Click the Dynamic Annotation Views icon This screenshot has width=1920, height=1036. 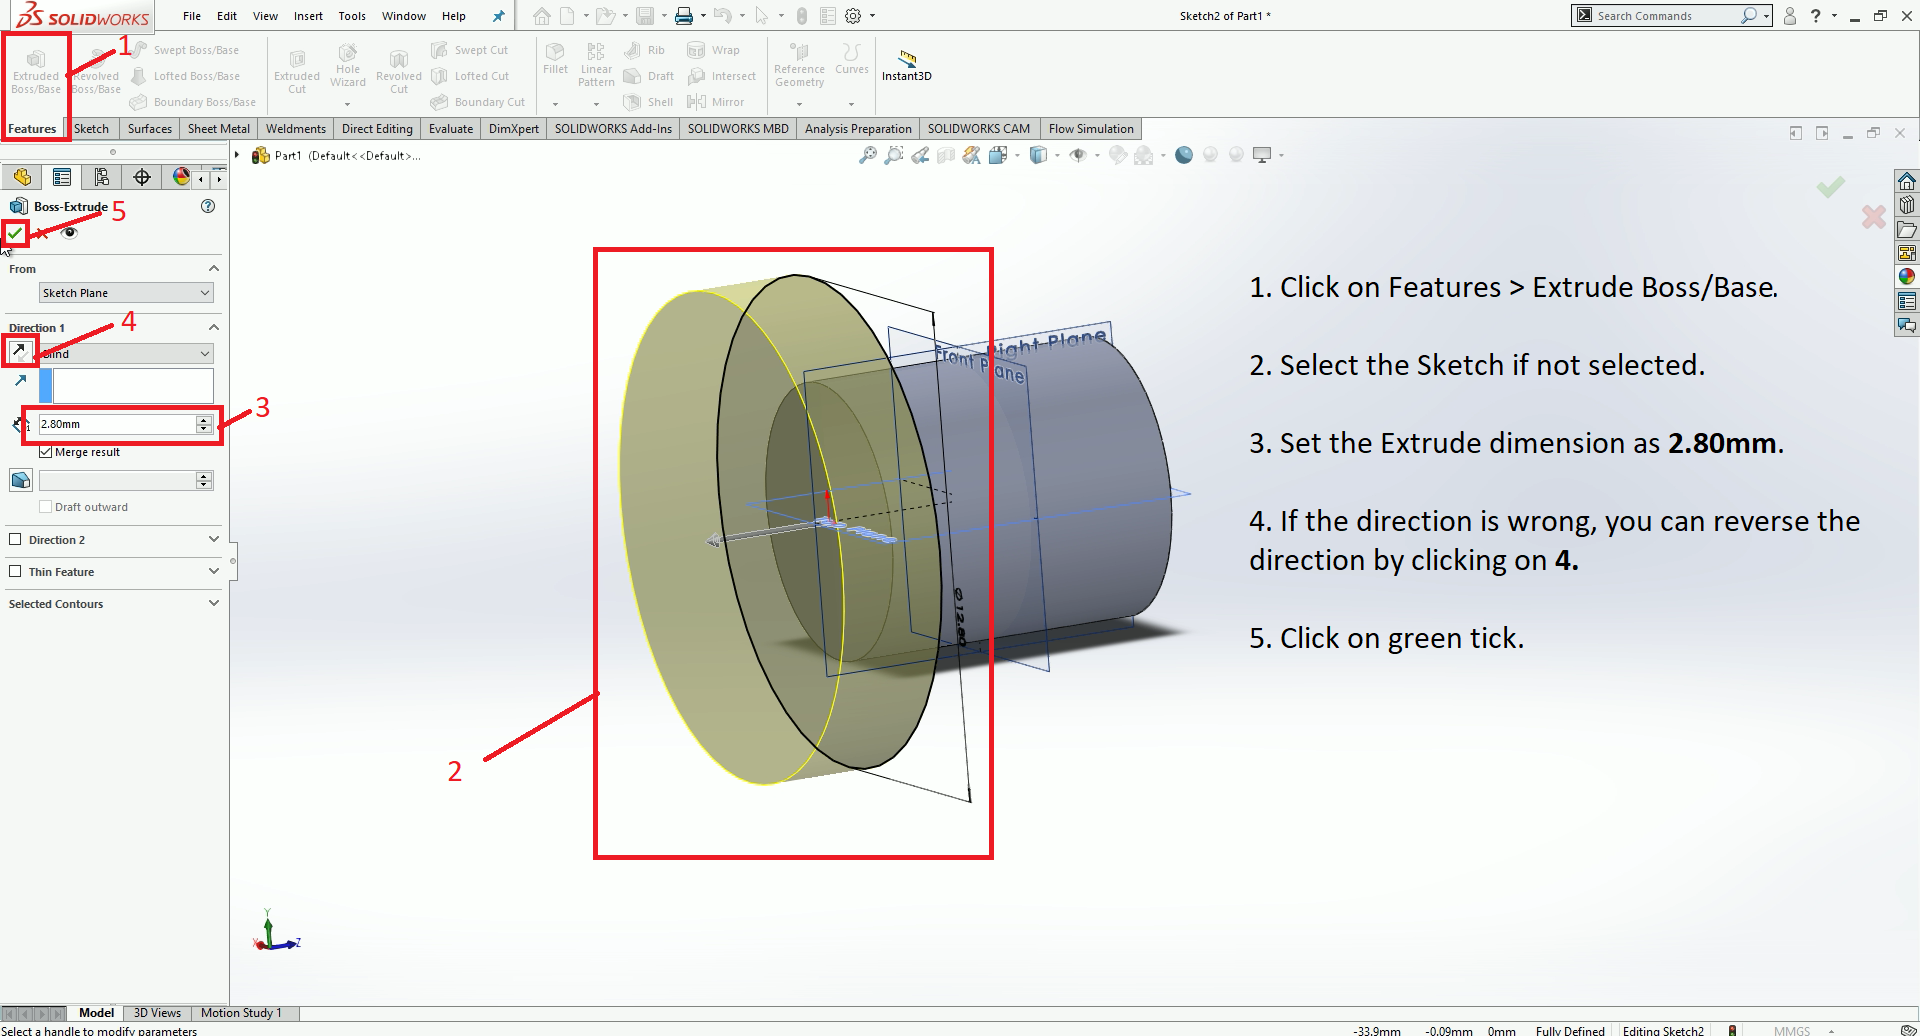pos(971,155)
